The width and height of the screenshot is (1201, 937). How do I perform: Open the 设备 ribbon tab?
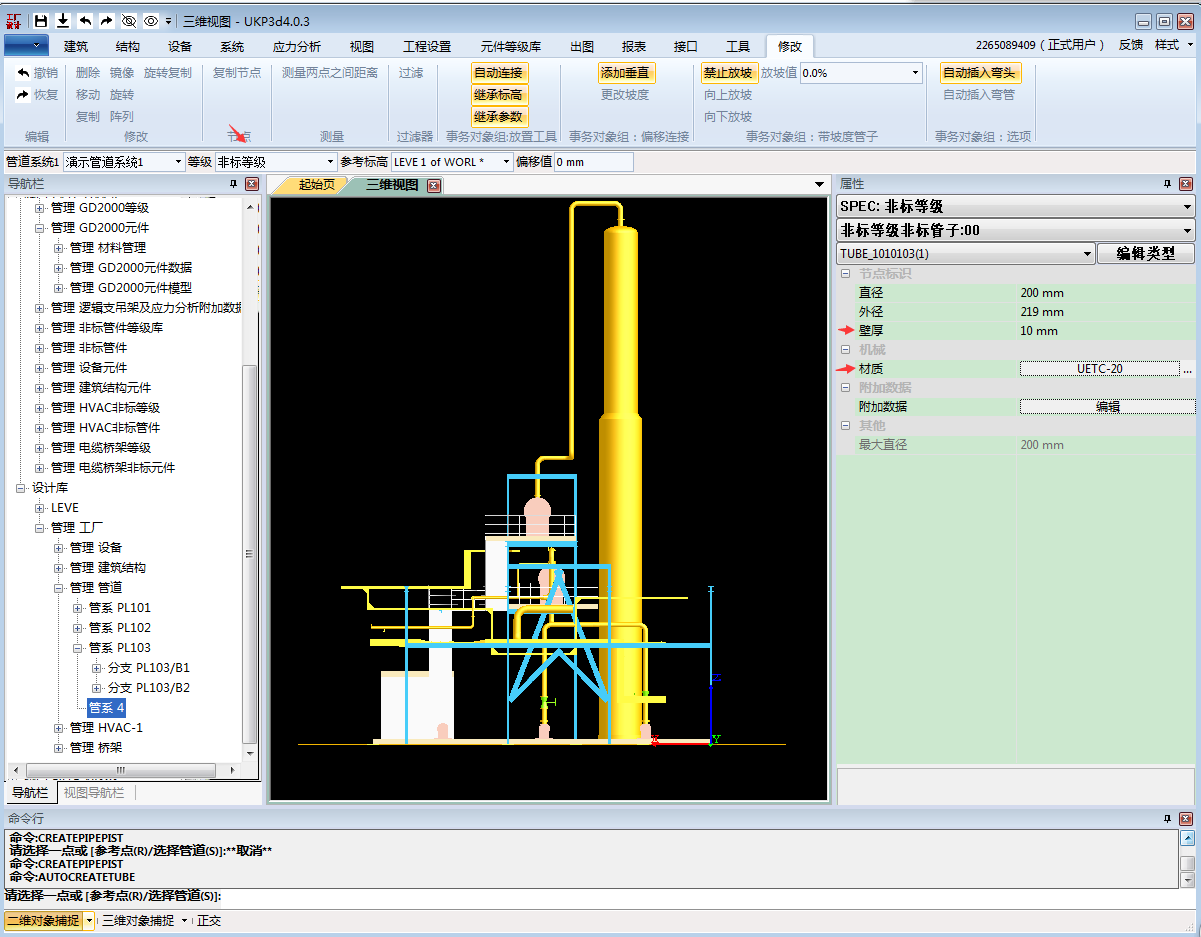(x=180, y=46)
